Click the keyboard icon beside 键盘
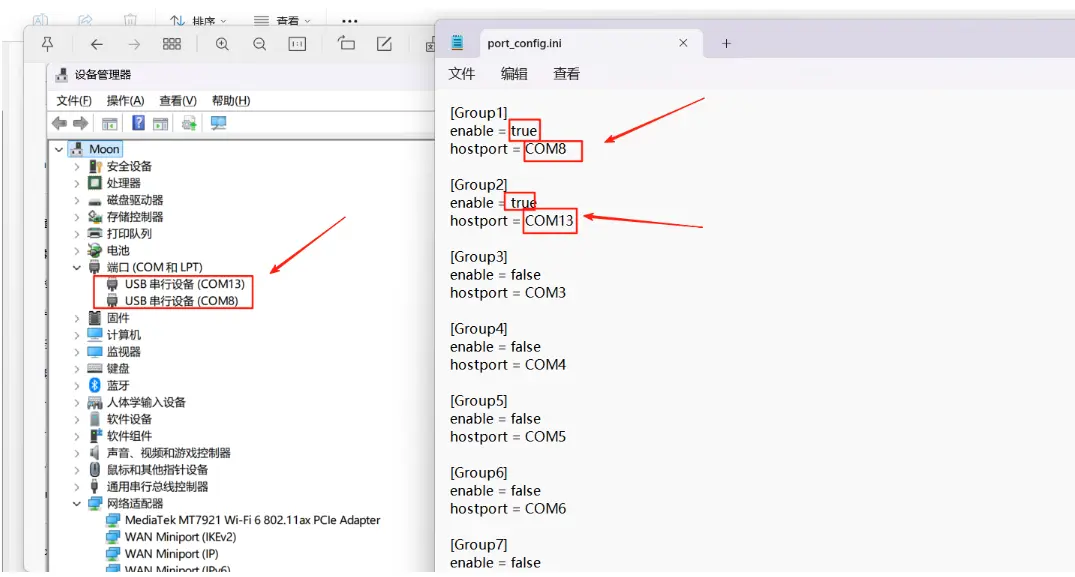1075x577 pixels. pos(95,369)
